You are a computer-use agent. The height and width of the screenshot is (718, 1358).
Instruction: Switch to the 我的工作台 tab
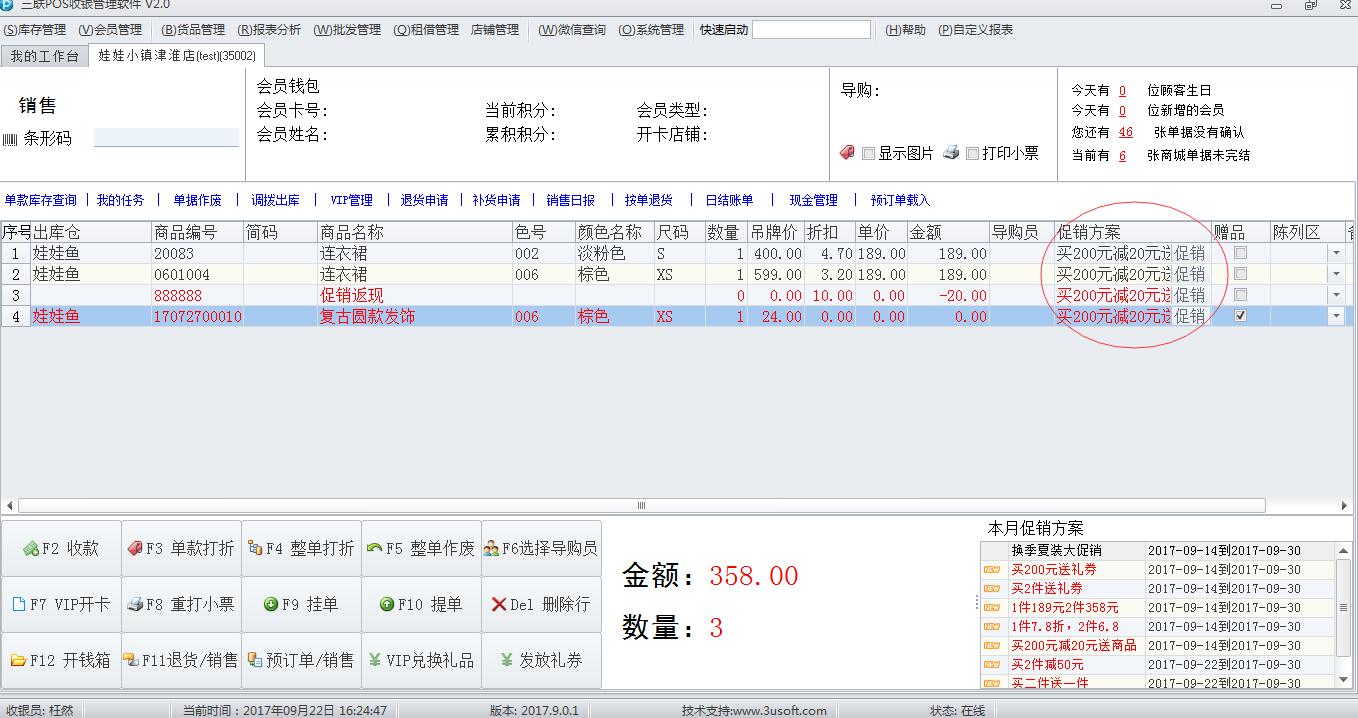(44, 56)
